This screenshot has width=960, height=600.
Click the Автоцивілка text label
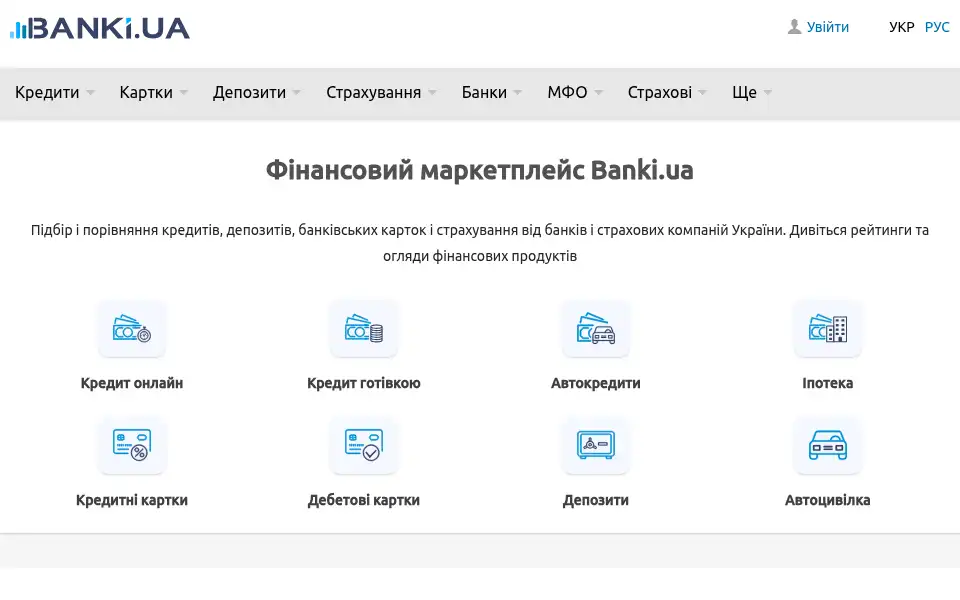click(x=828, y=500)
